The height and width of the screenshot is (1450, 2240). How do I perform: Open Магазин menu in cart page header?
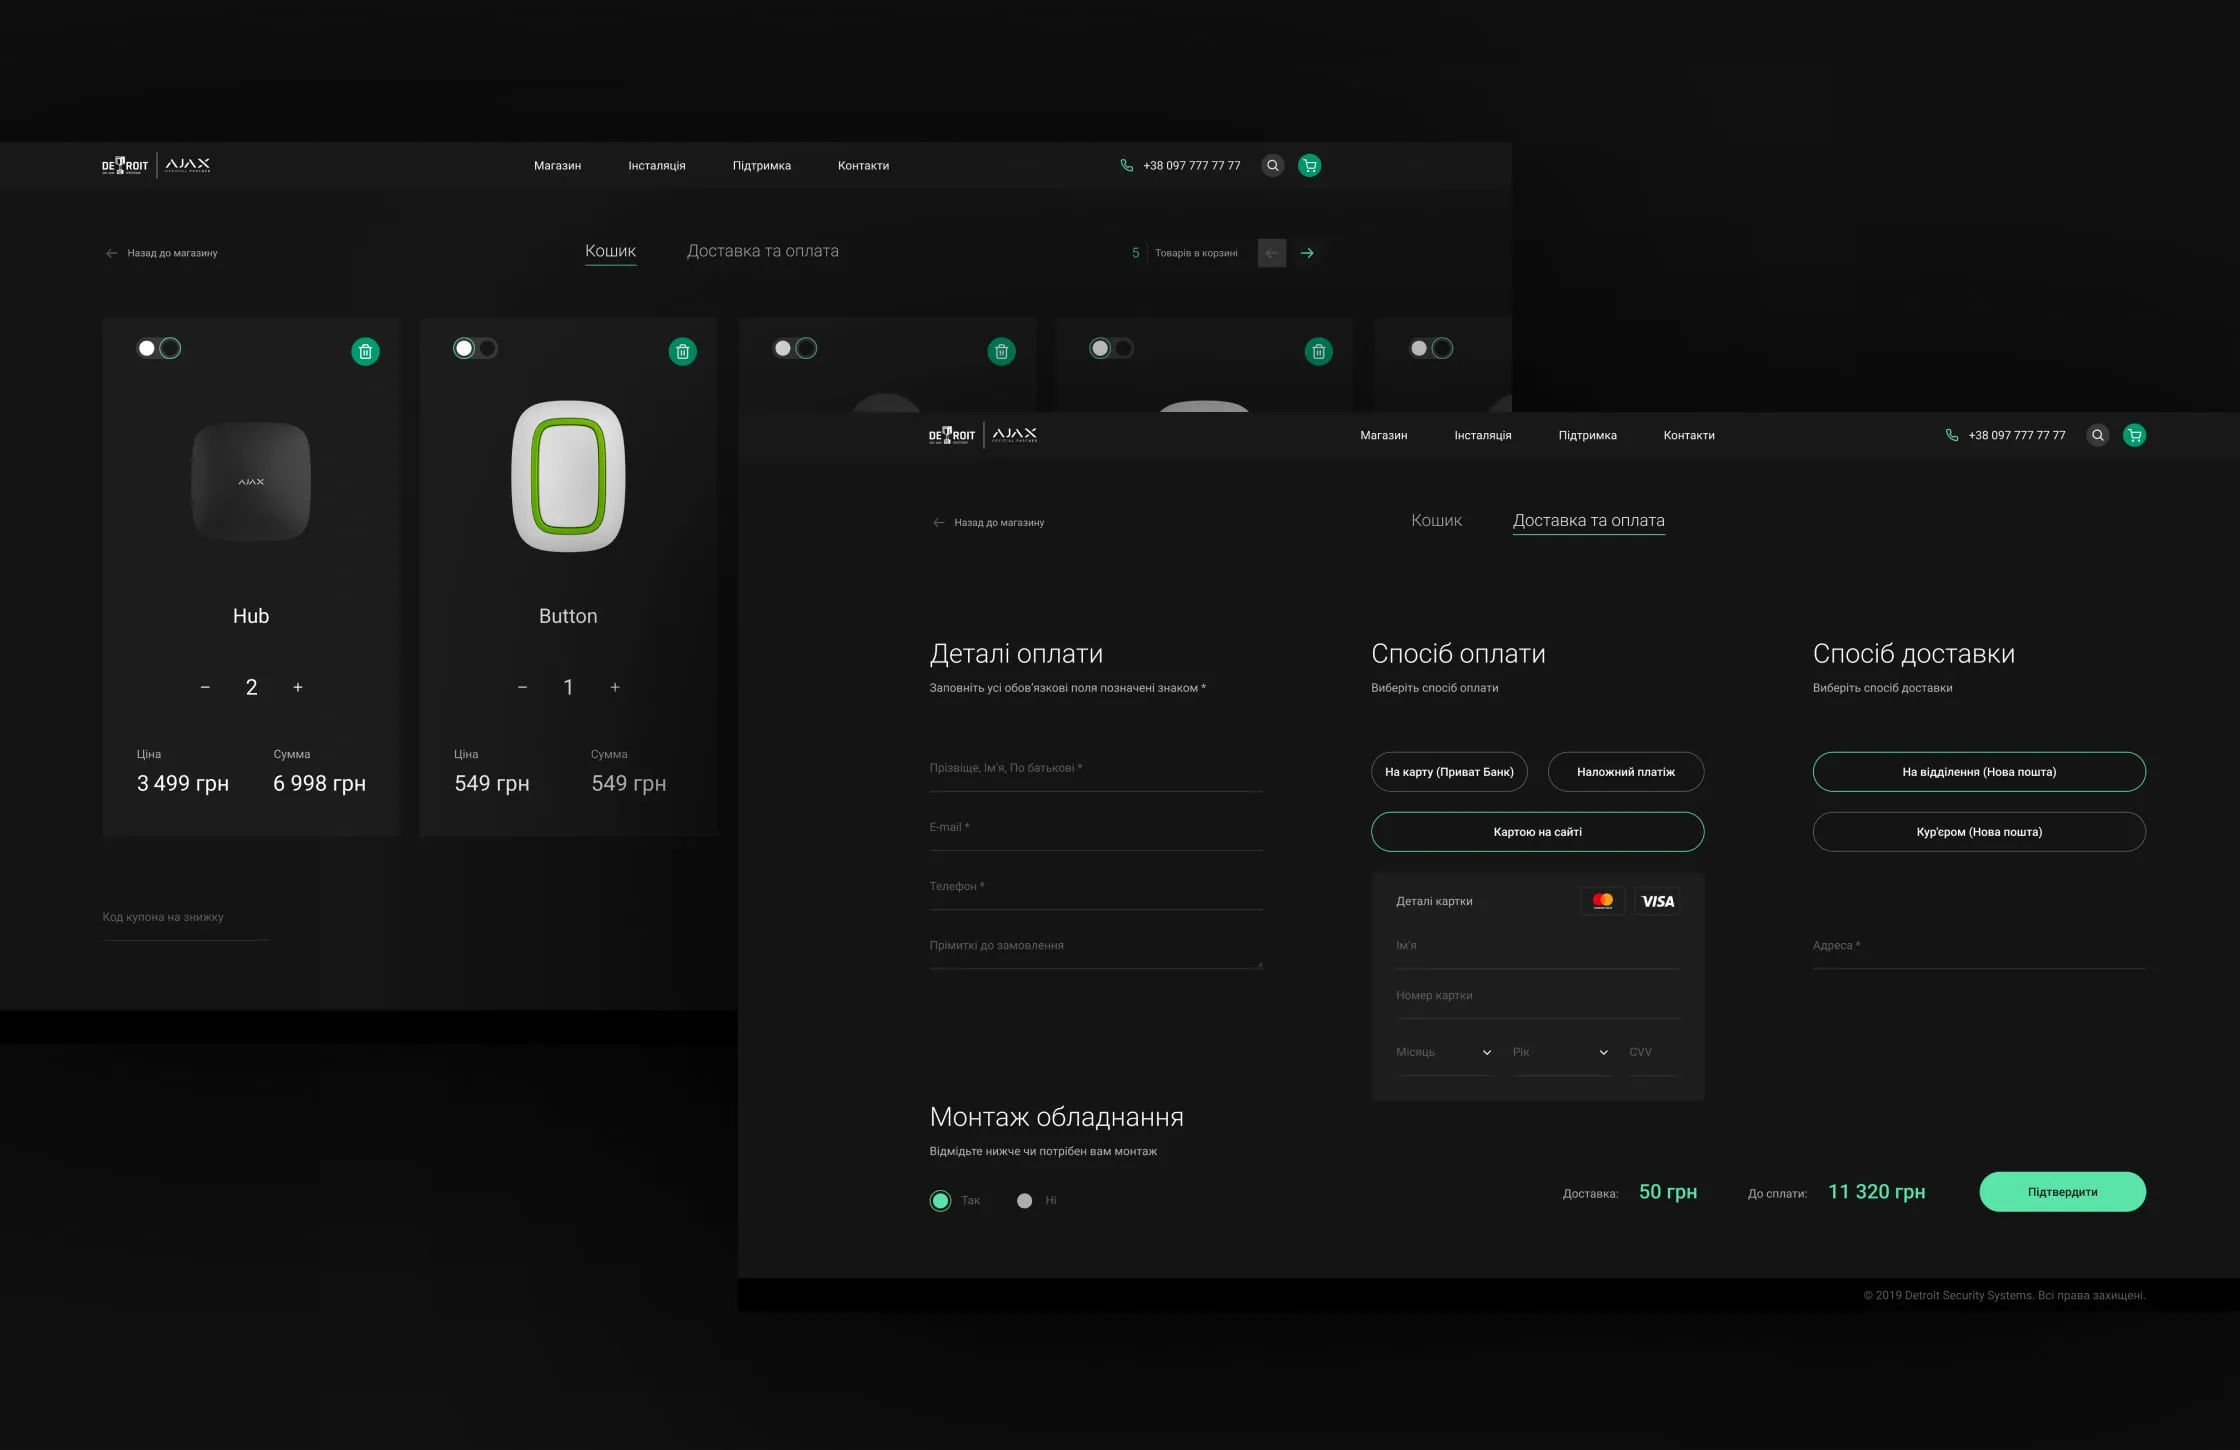(557, 166)
